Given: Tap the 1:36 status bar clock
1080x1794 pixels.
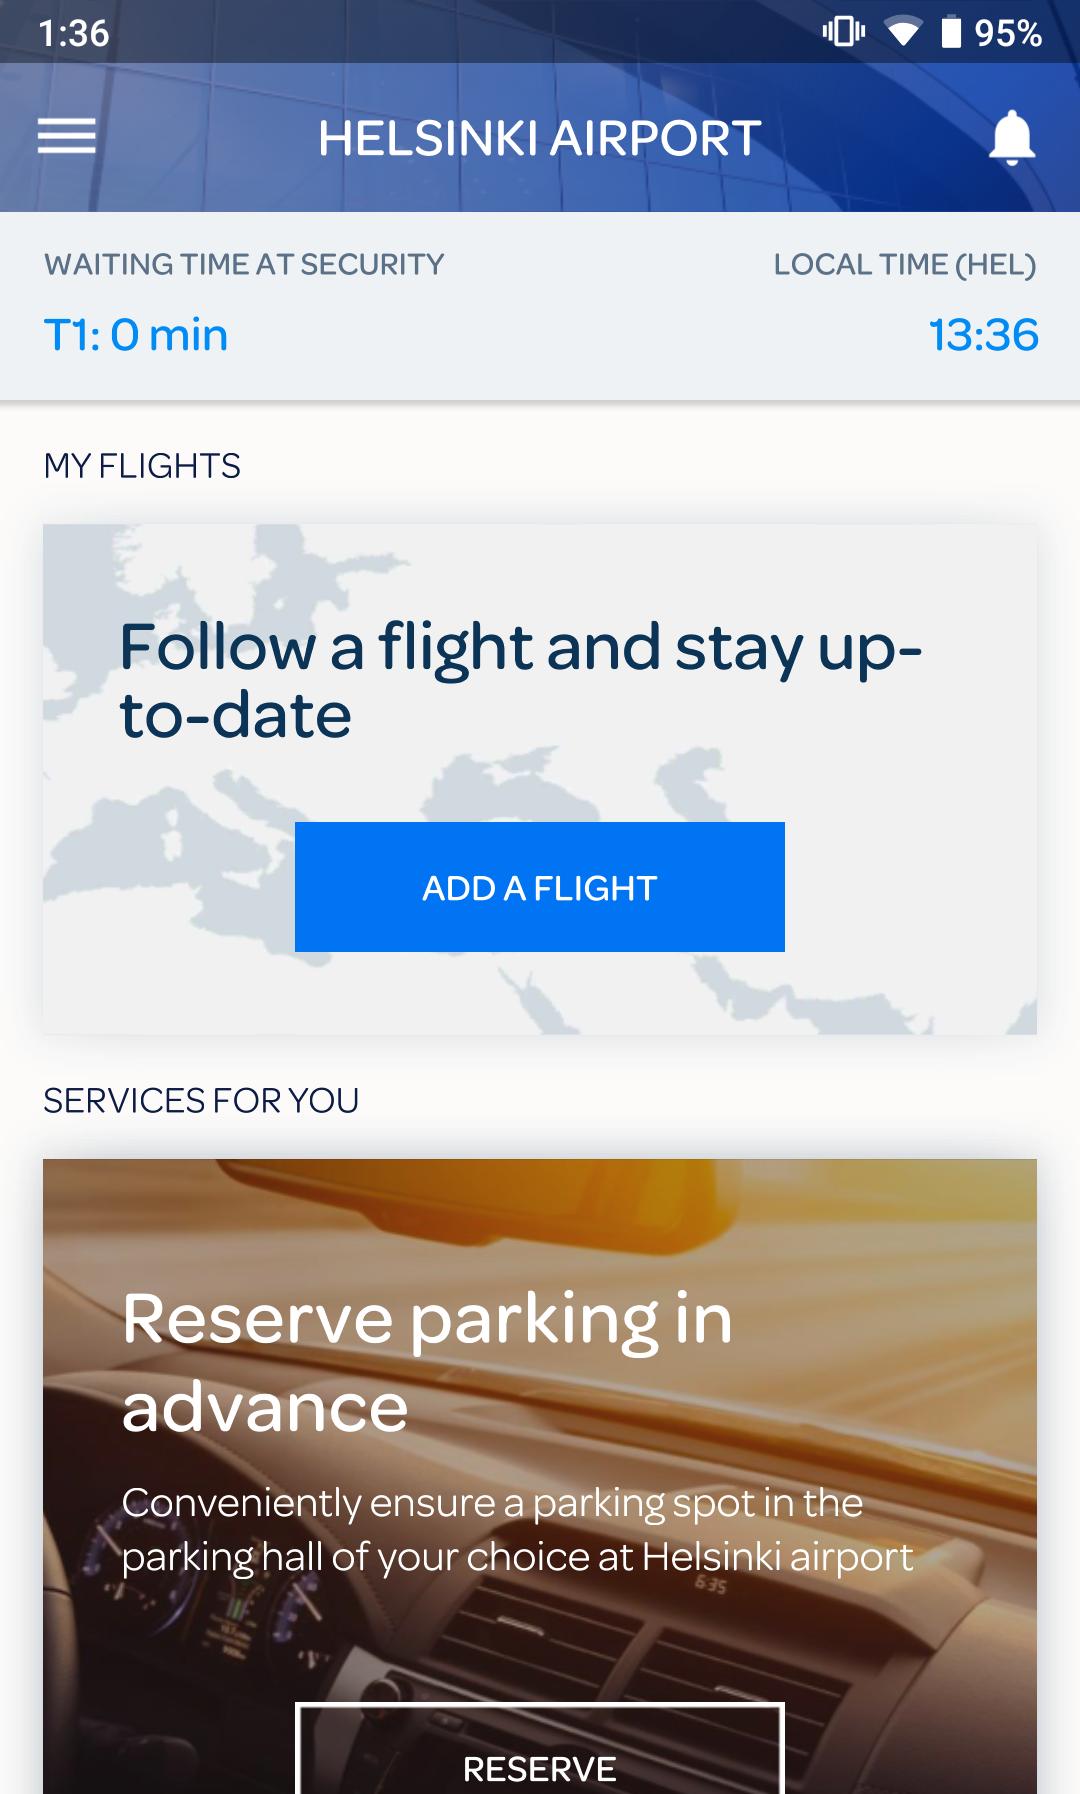Looking at the screenshot, I should pyautogui.click(x=73, y=33).
